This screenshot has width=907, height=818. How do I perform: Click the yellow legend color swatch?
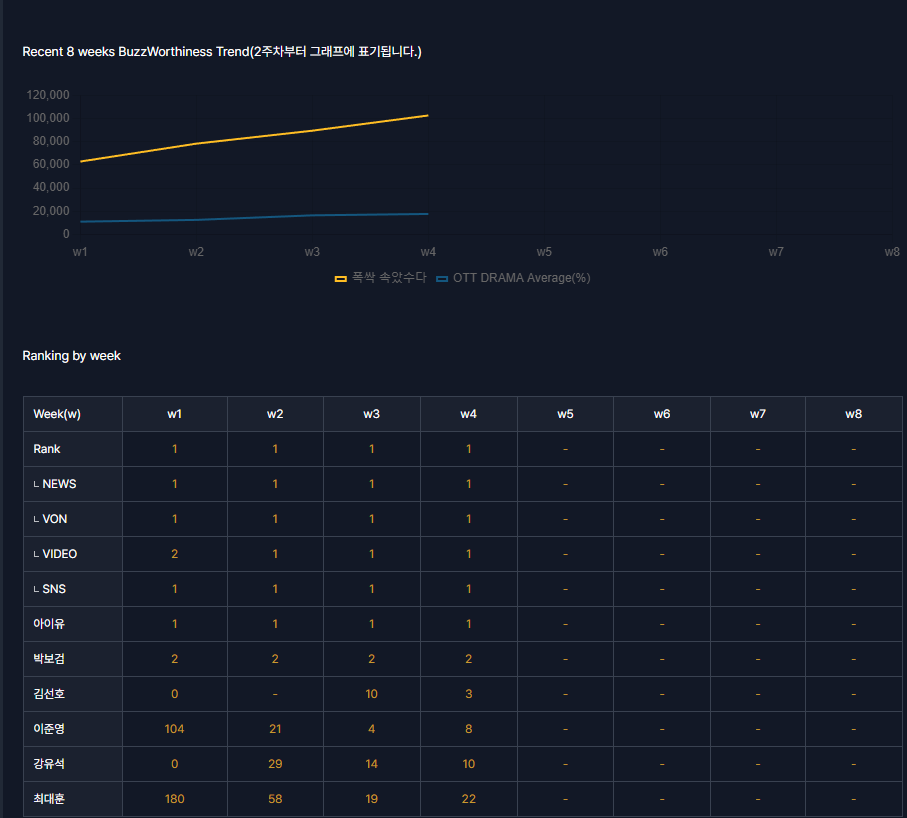click(x=340, y=279)
